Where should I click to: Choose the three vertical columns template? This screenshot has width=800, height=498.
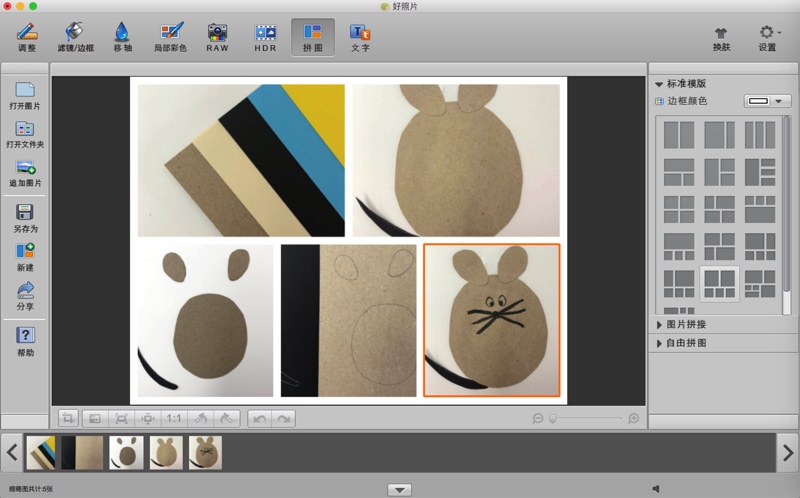(x=760, y=135)
